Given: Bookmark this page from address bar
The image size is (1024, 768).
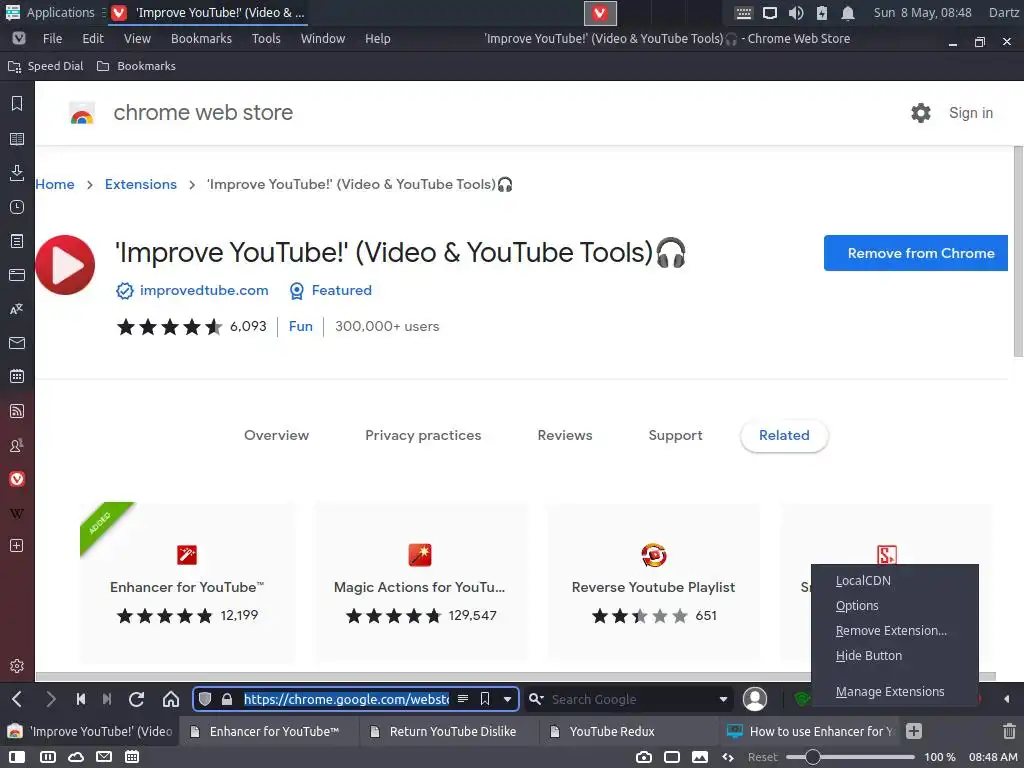Looking at the screenshot, I should (x=485, y=699).
